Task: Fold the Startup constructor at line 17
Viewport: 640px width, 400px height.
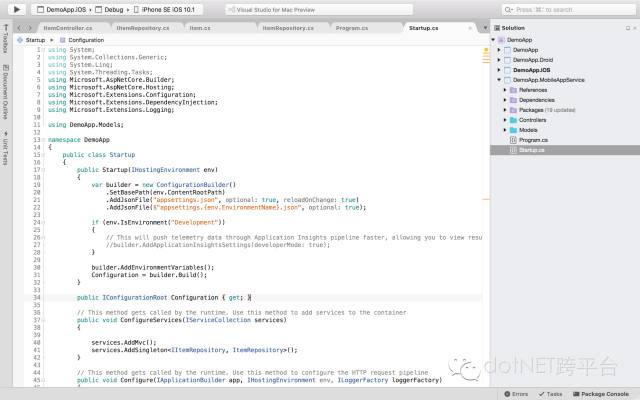Action: click(43, 170)
